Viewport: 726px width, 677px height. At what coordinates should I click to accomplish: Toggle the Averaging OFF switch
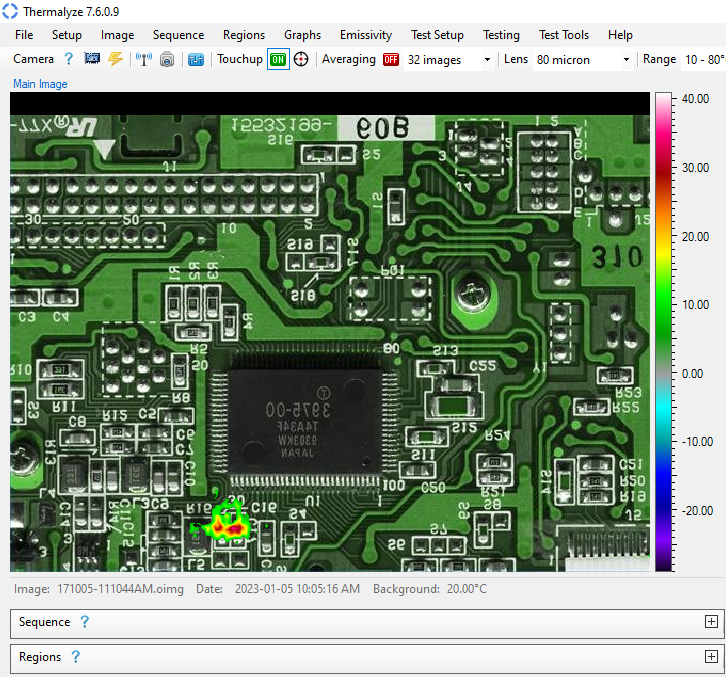390,59
